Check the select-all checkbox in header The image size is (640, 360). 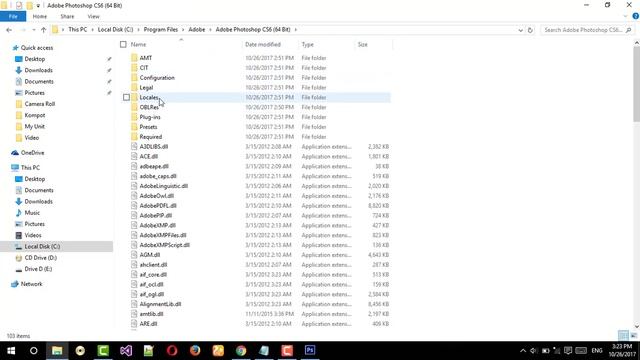(x=123, y=44)
